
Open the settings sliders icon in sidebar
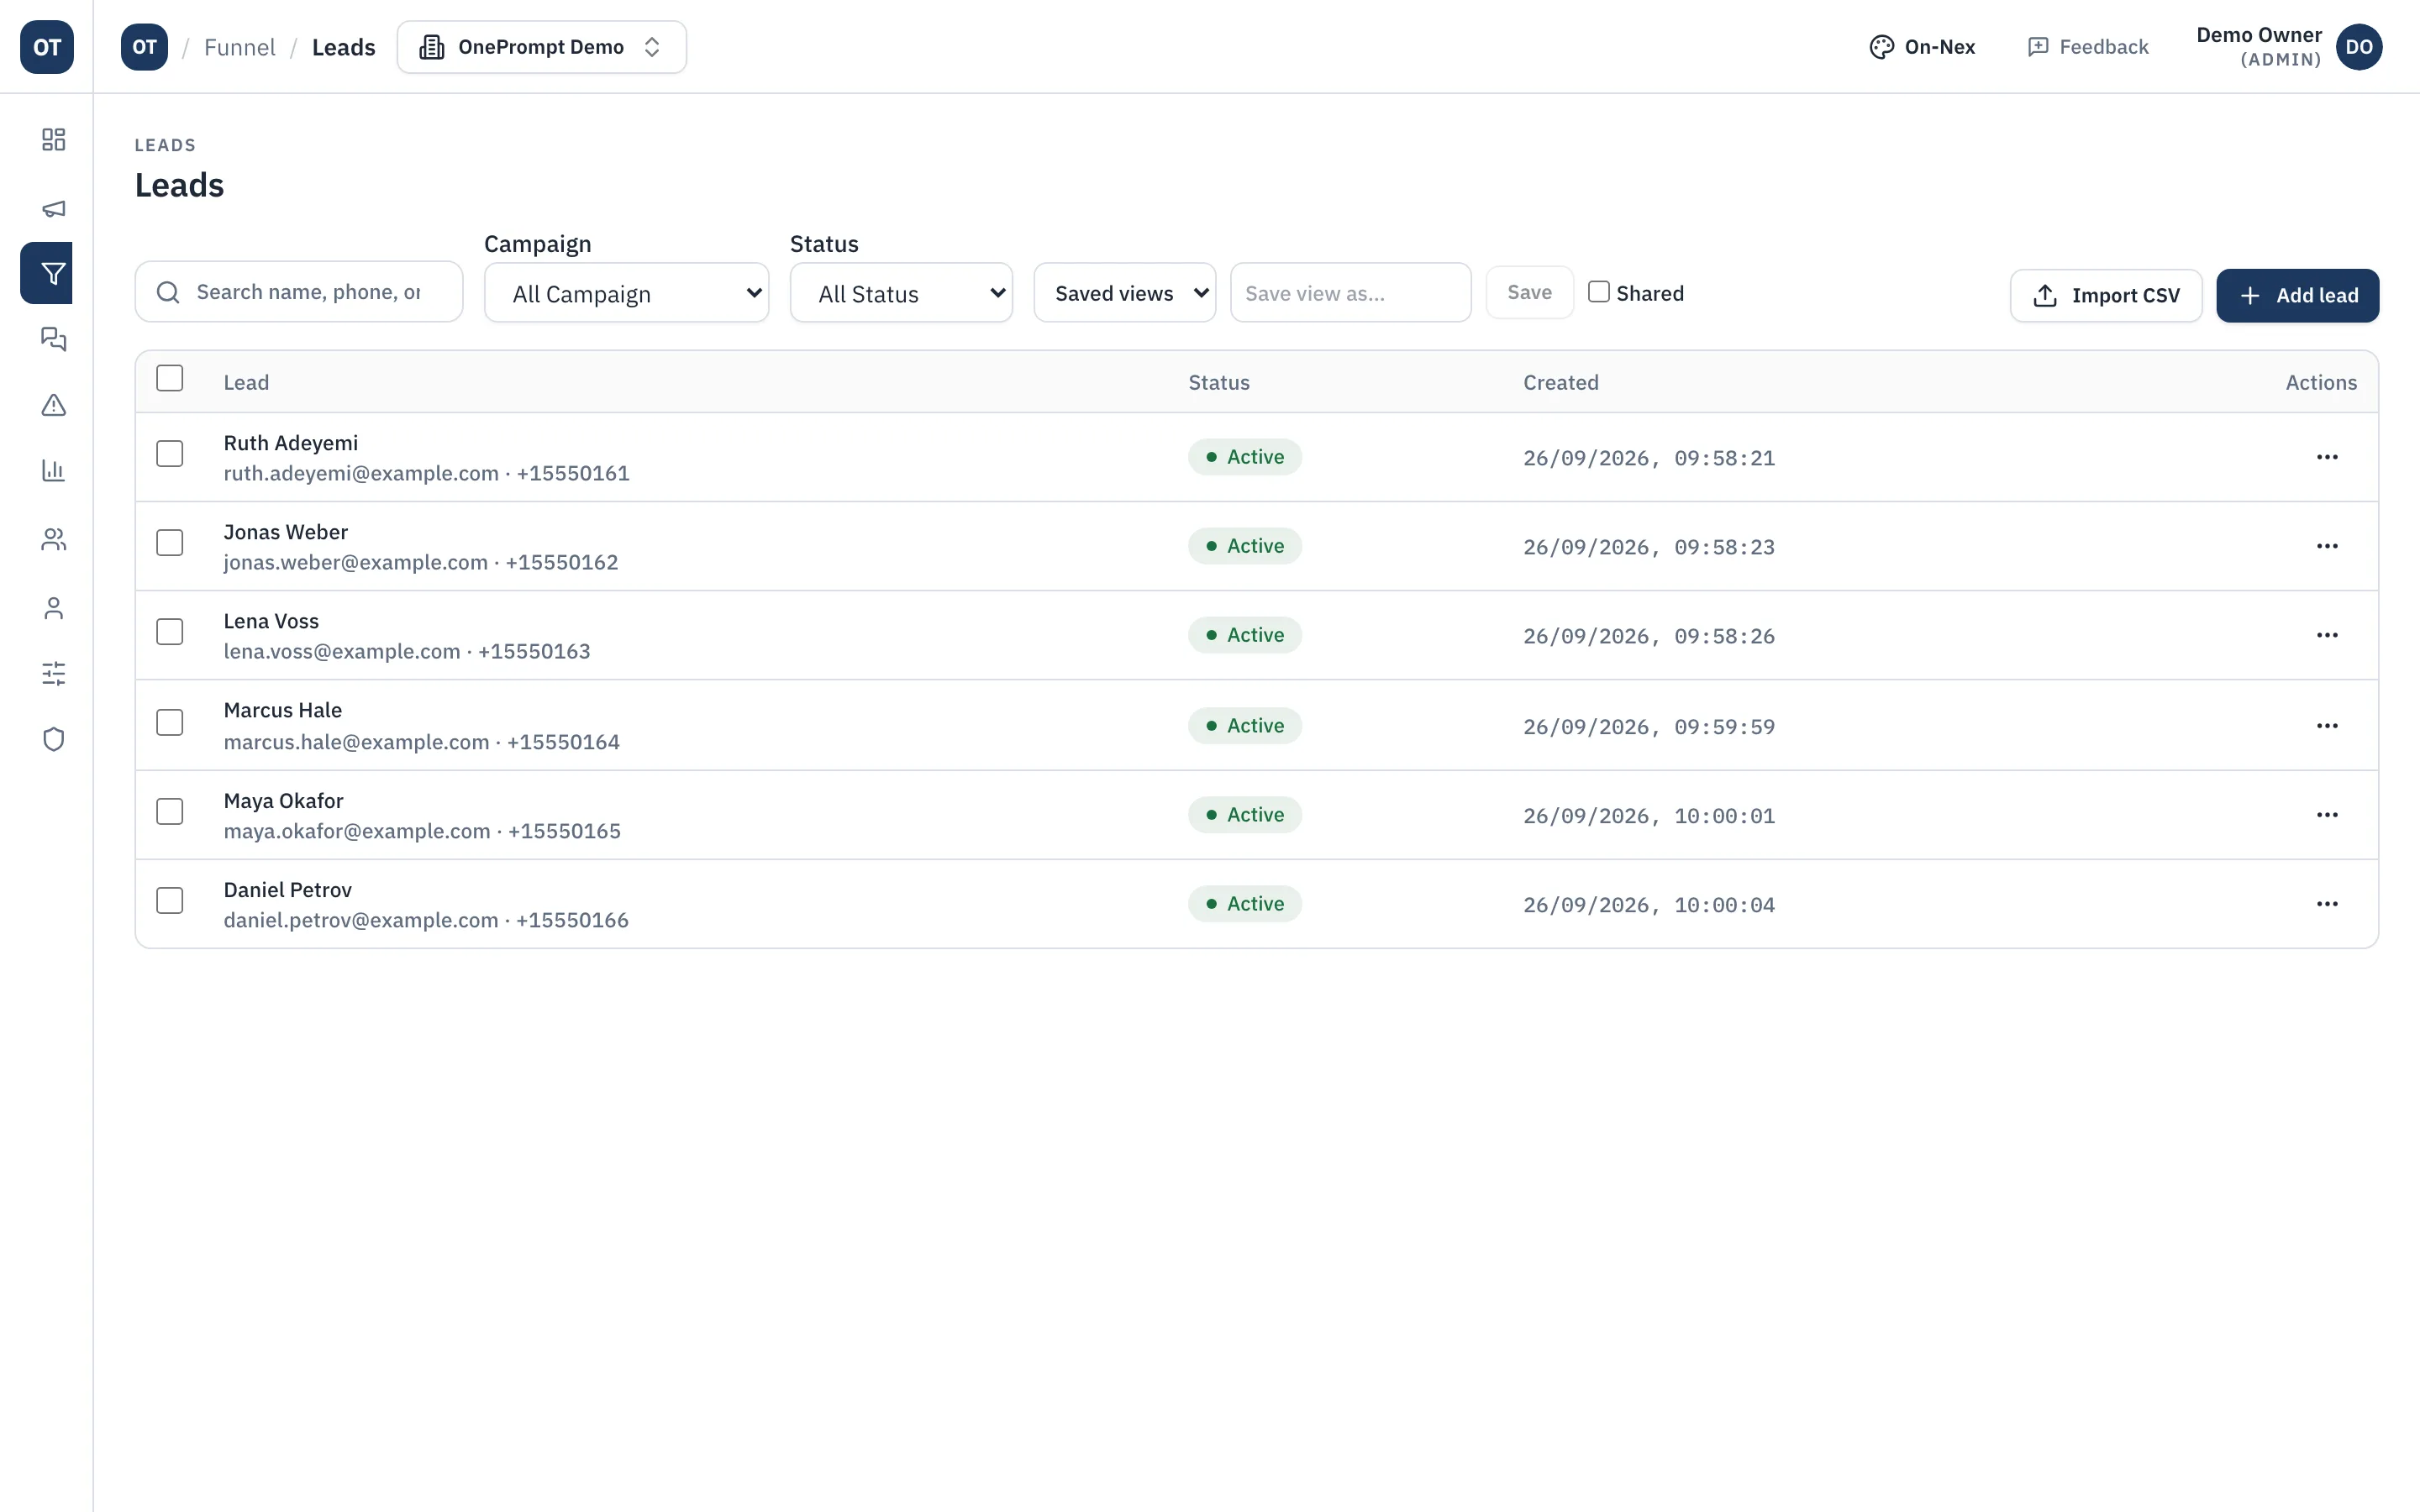coord(54,673)
